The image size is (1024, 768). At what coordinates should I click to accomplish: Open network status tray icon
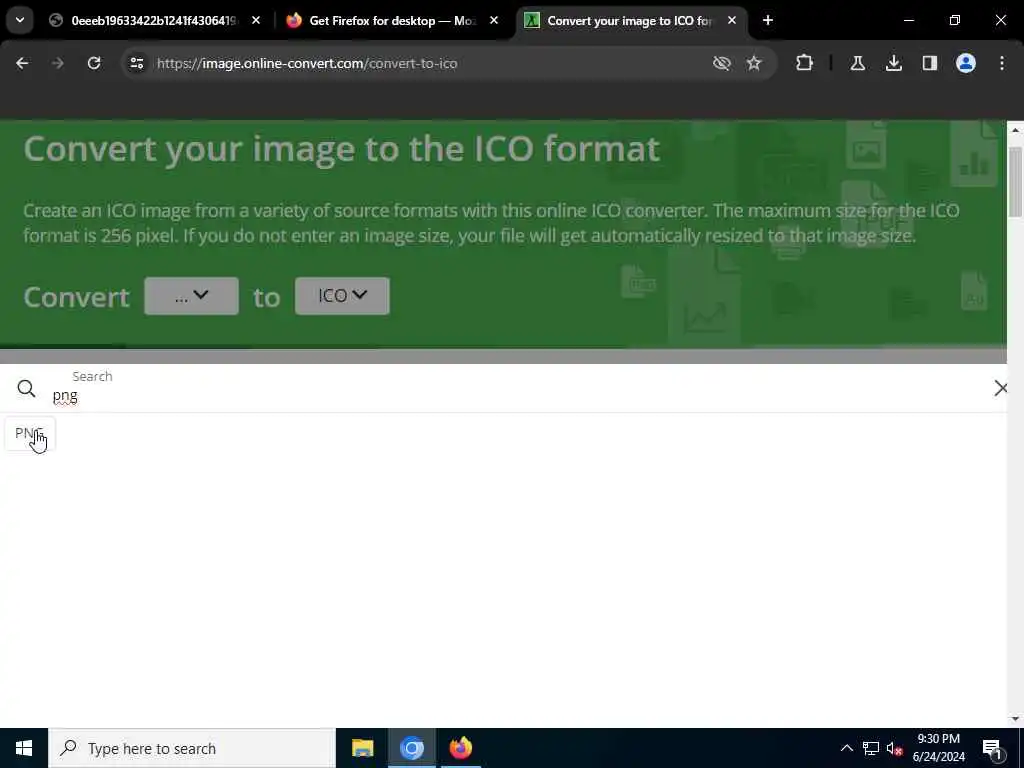871,748
